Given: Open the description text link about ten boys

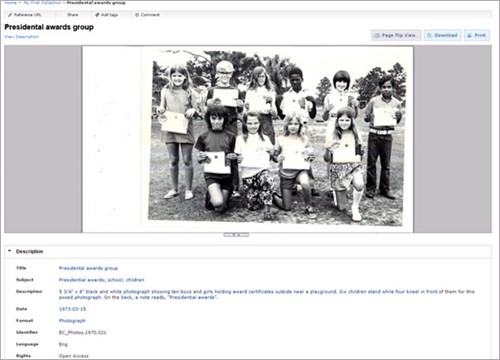Looking at the screenshot, I should pyautogui.click(x=267, y=294).
